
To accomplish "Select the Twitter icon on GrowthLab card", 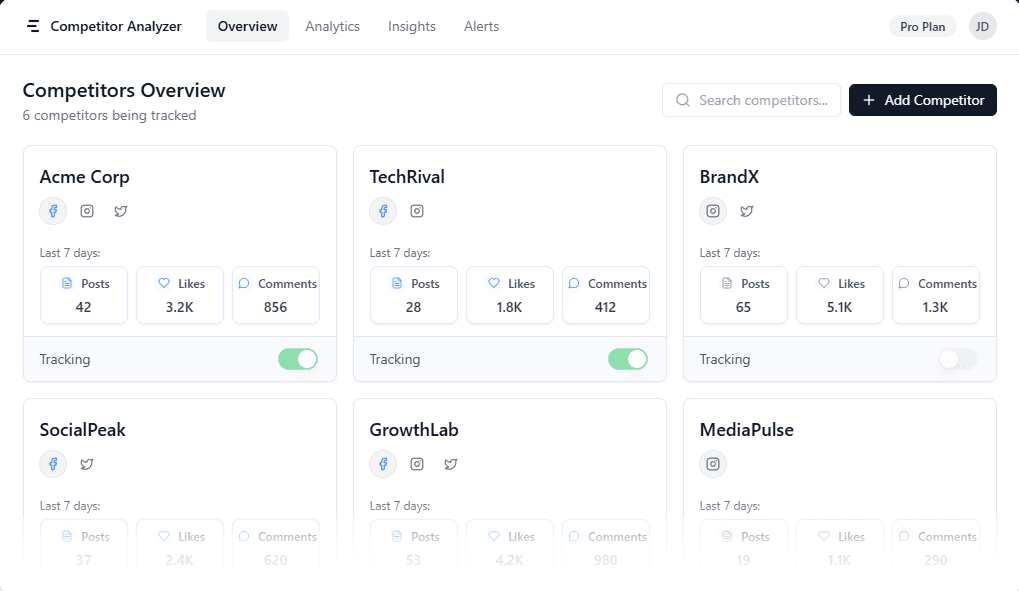I will (451, 464).
